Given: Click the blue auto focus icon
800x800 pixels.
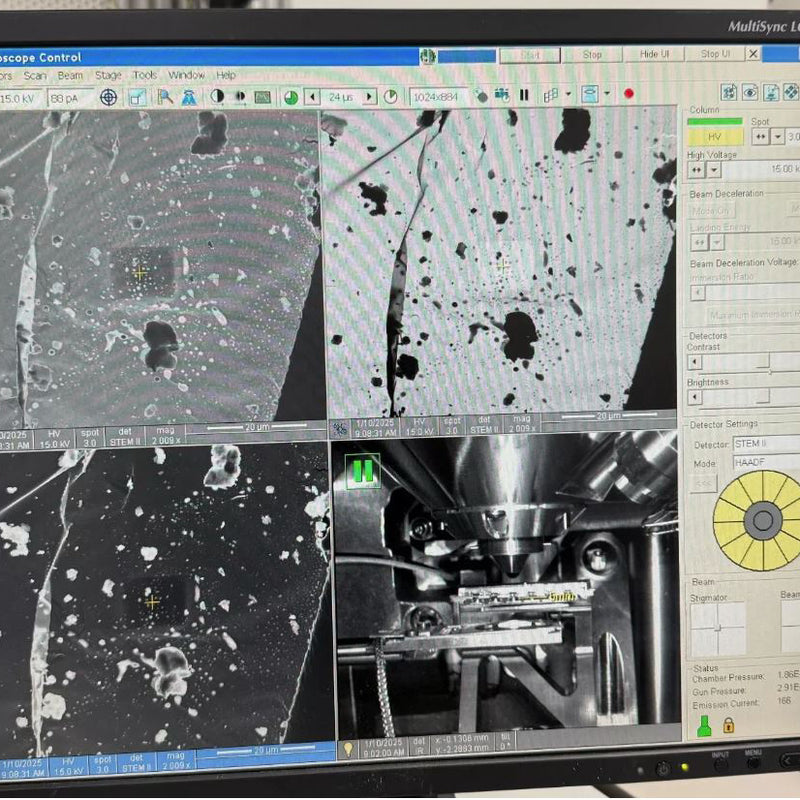Looking at the screenshot, I should [189, 97].
